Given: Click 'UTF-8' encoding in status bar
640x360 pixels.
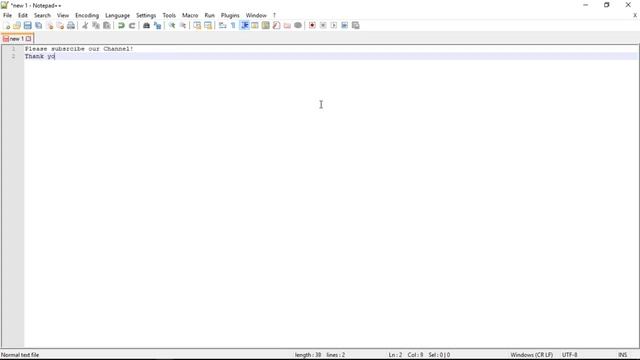Looking at the screenshot, I should (569, 355).
